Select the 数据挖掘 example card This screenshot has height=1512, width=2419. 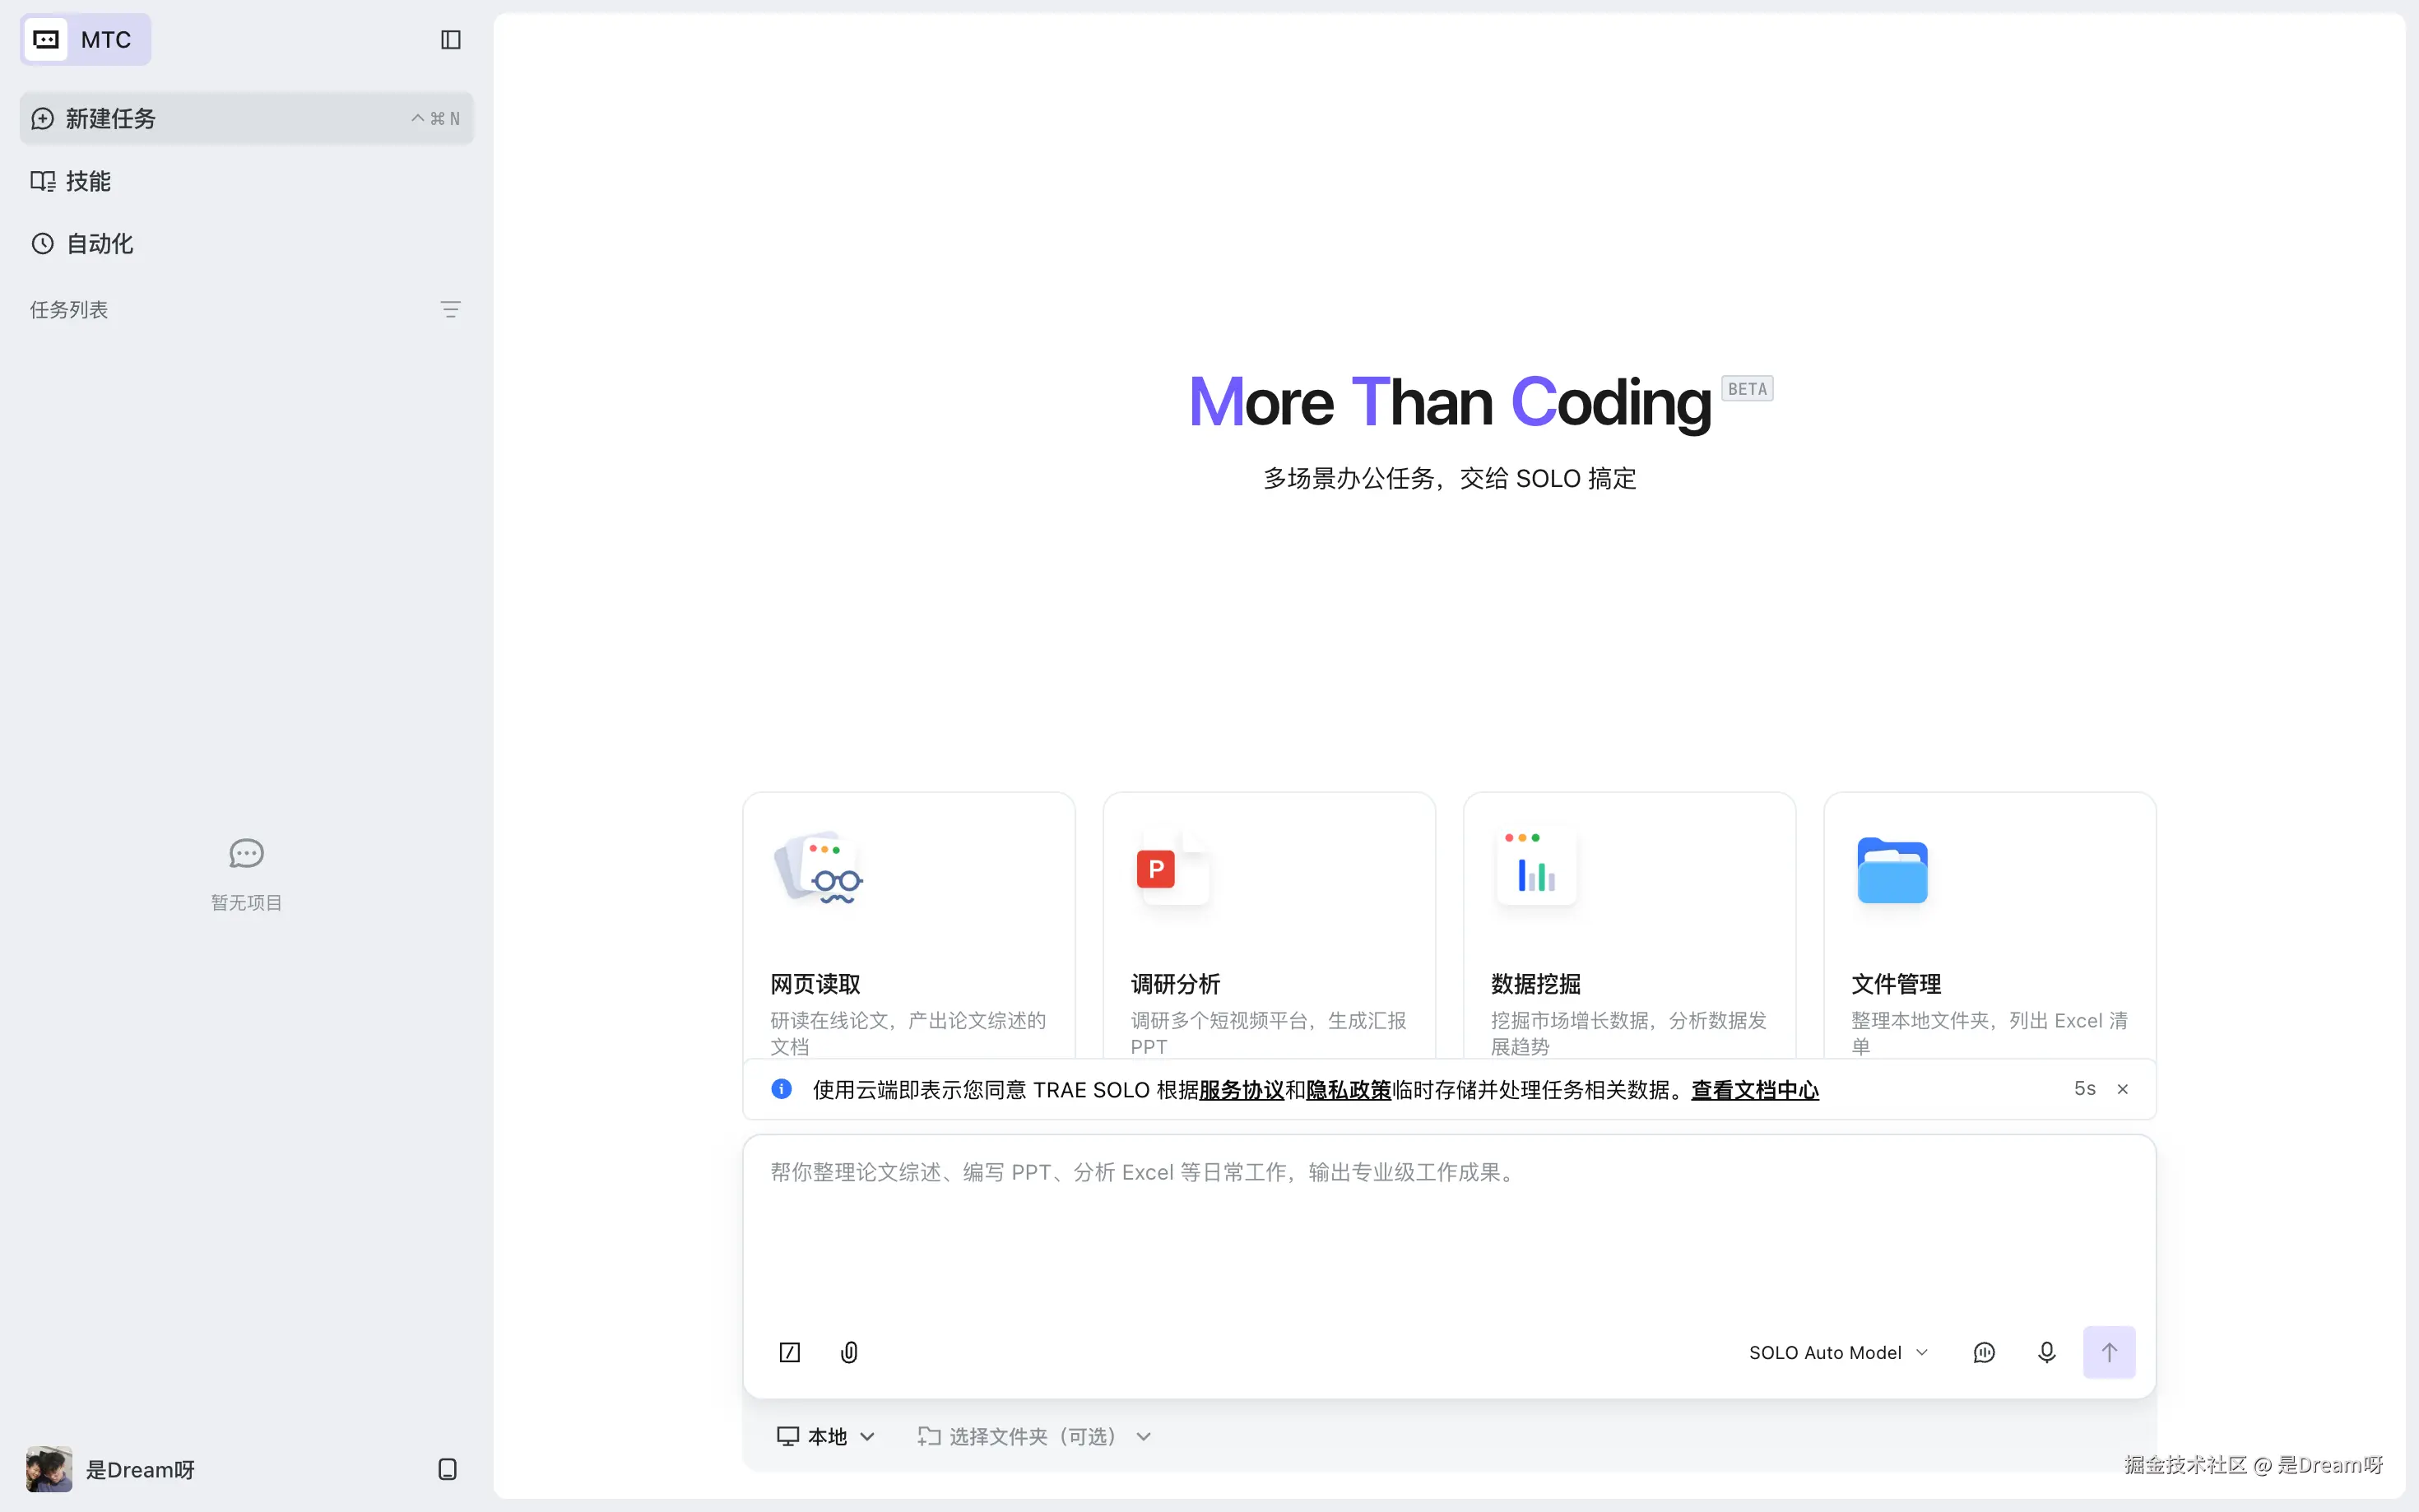[x=1629, y=926]
